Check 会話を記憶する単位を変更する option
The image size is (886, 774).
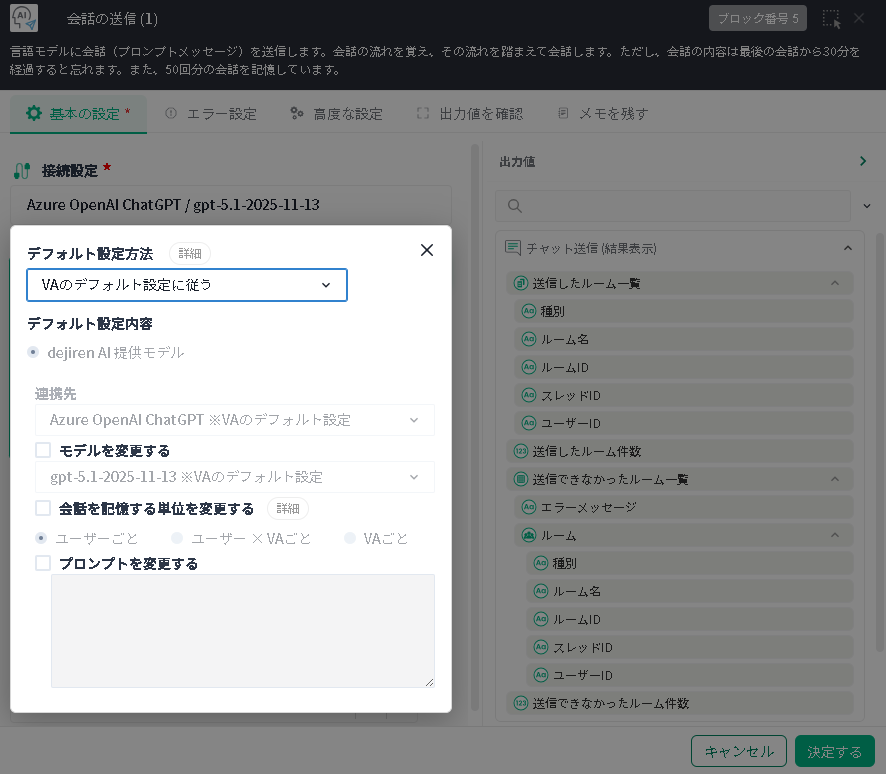coord(43,508)
